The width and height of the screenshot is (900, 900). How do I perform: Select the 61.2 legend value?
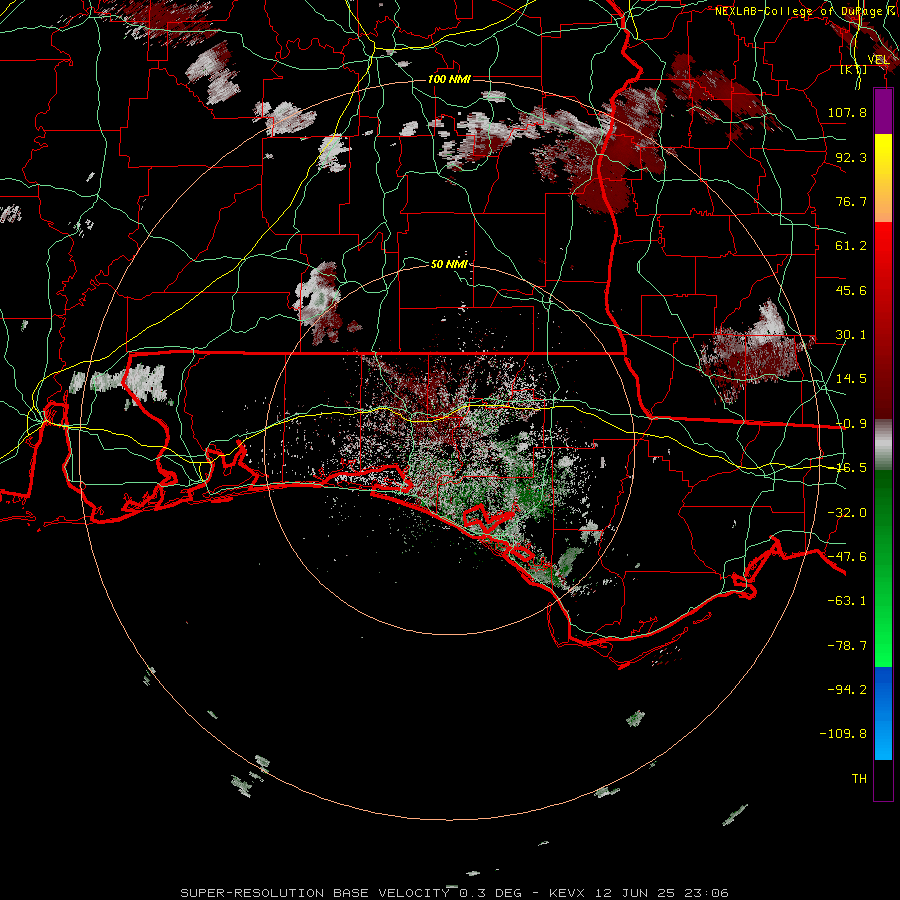click(x=851, y=246)
